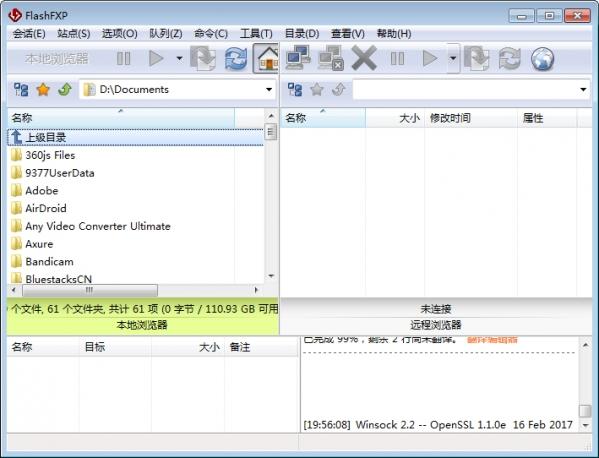This screenshot has height=458, width=599.
Task: Click the local list horizontal scrollbar thumb
Action: 90,290
